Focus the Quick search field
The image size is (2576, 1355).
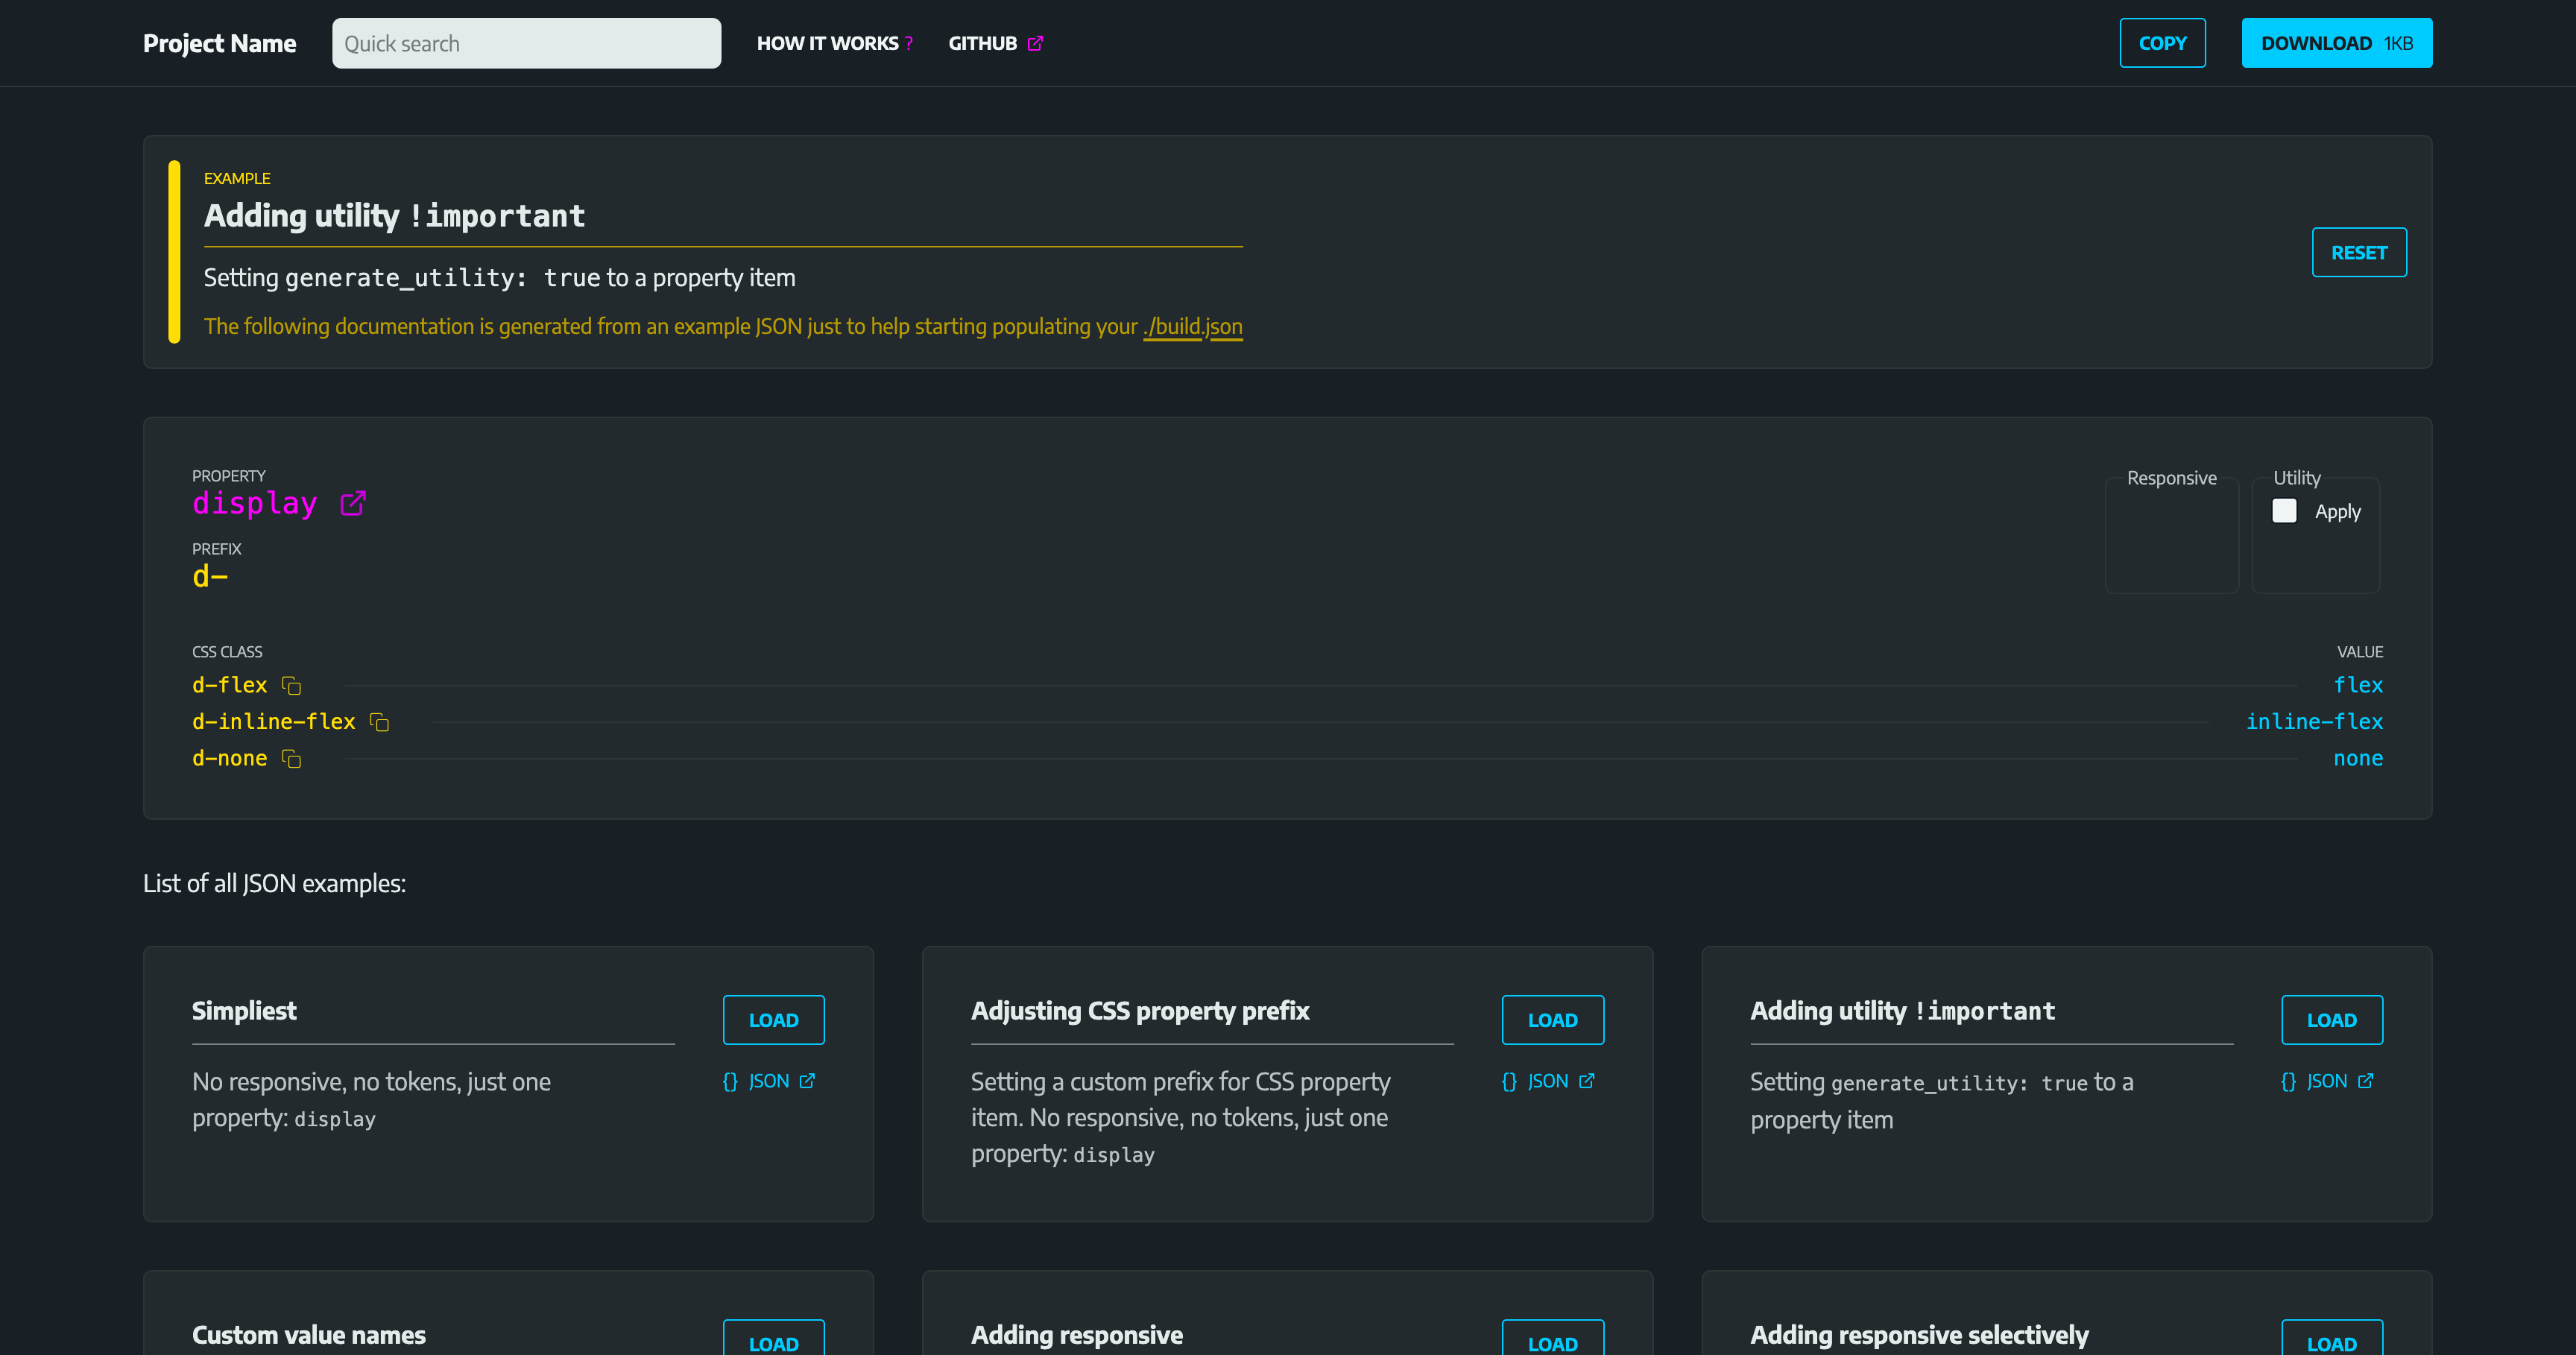[526, 43]
